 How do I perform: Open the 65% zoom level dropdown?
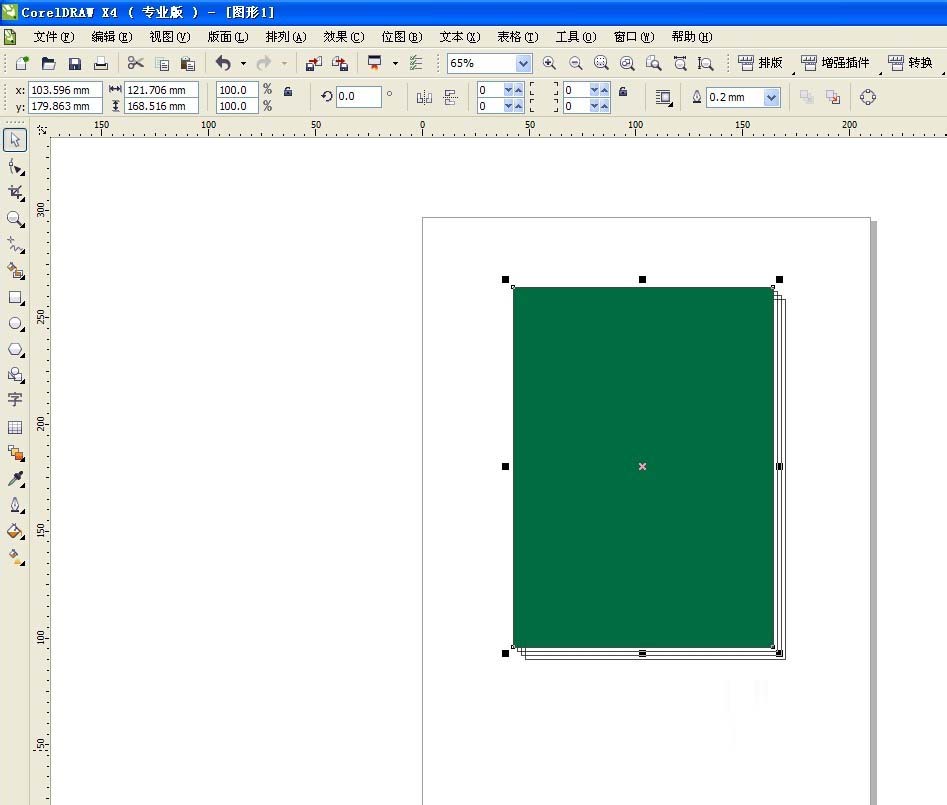(523, 63)
